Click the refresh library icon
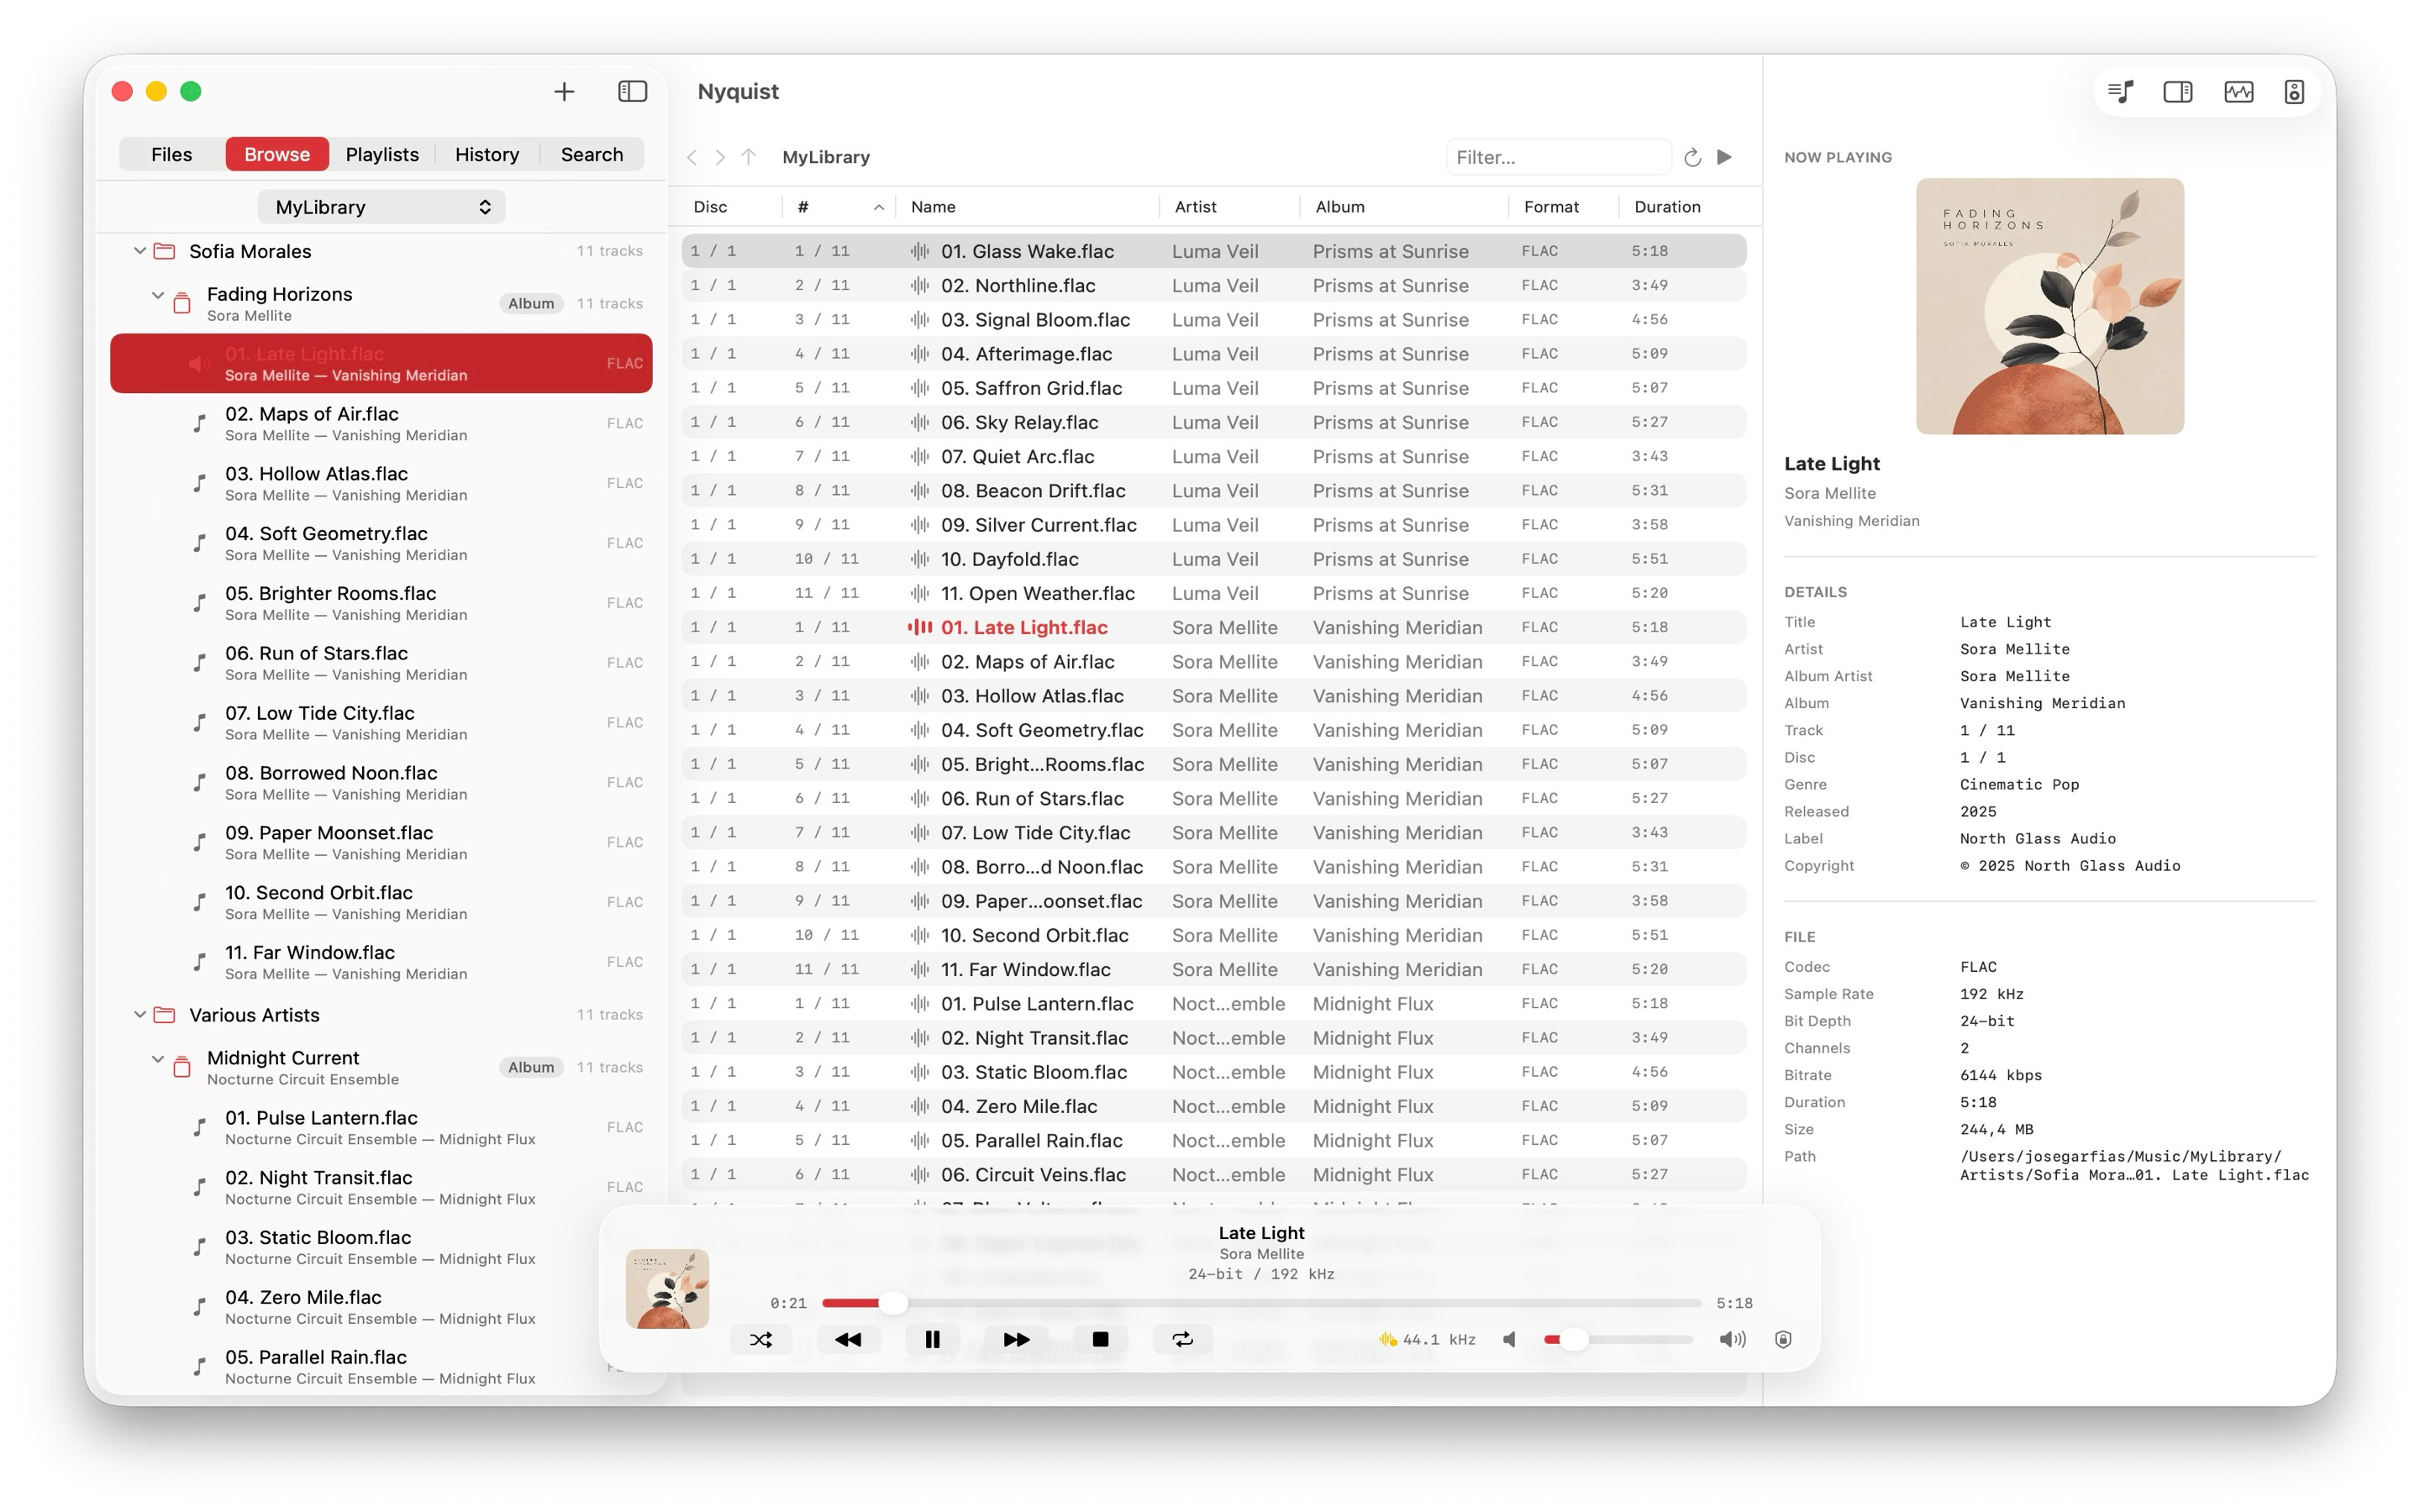This screenshot has width=2420, height=1512. 1692,157
